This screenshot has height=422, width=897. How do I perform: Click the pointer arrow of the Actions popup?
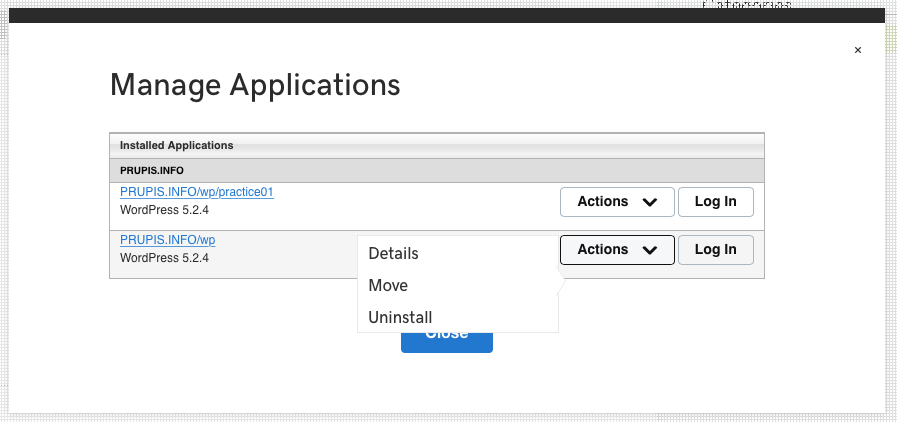(x=561, y=284)
